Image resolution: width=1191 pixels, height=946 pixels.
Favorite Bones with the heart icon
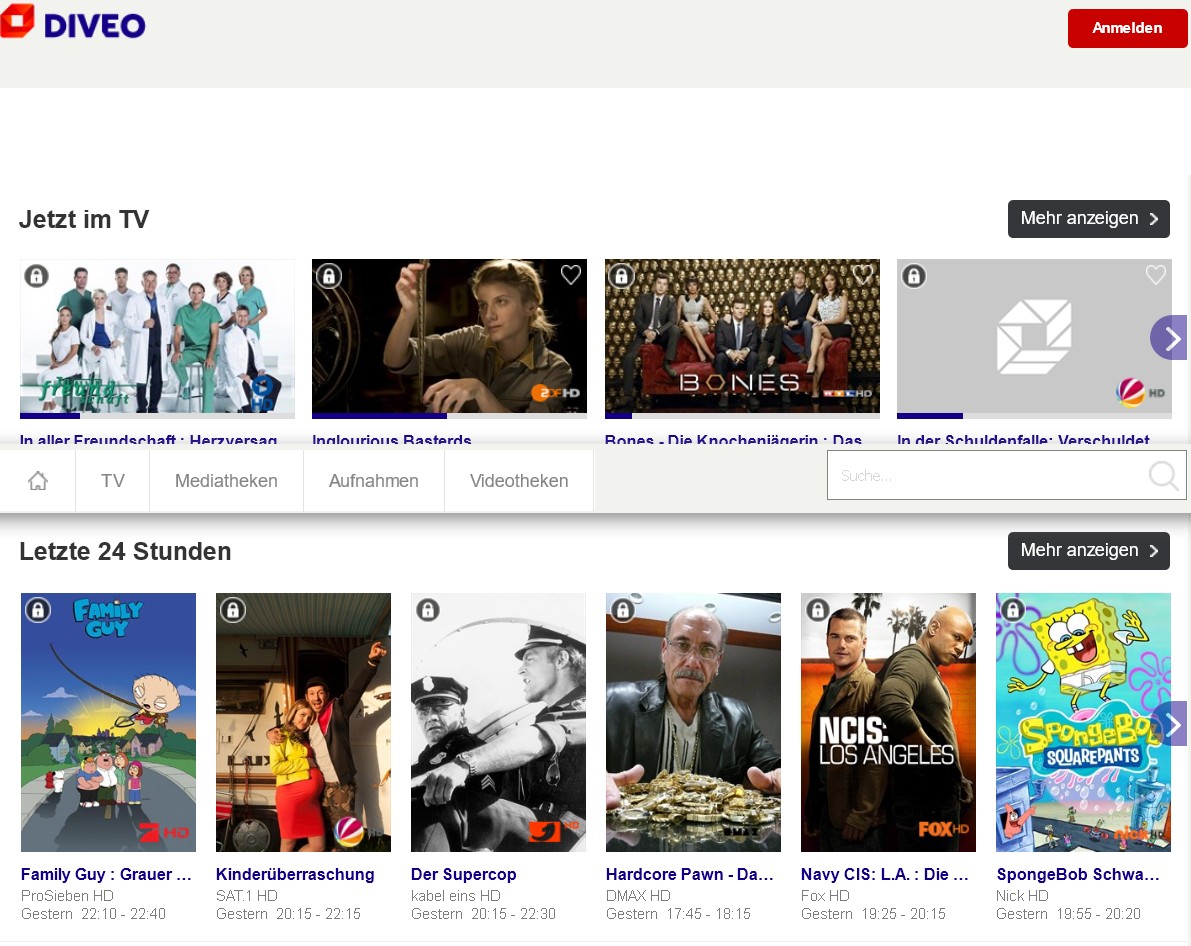863,274
